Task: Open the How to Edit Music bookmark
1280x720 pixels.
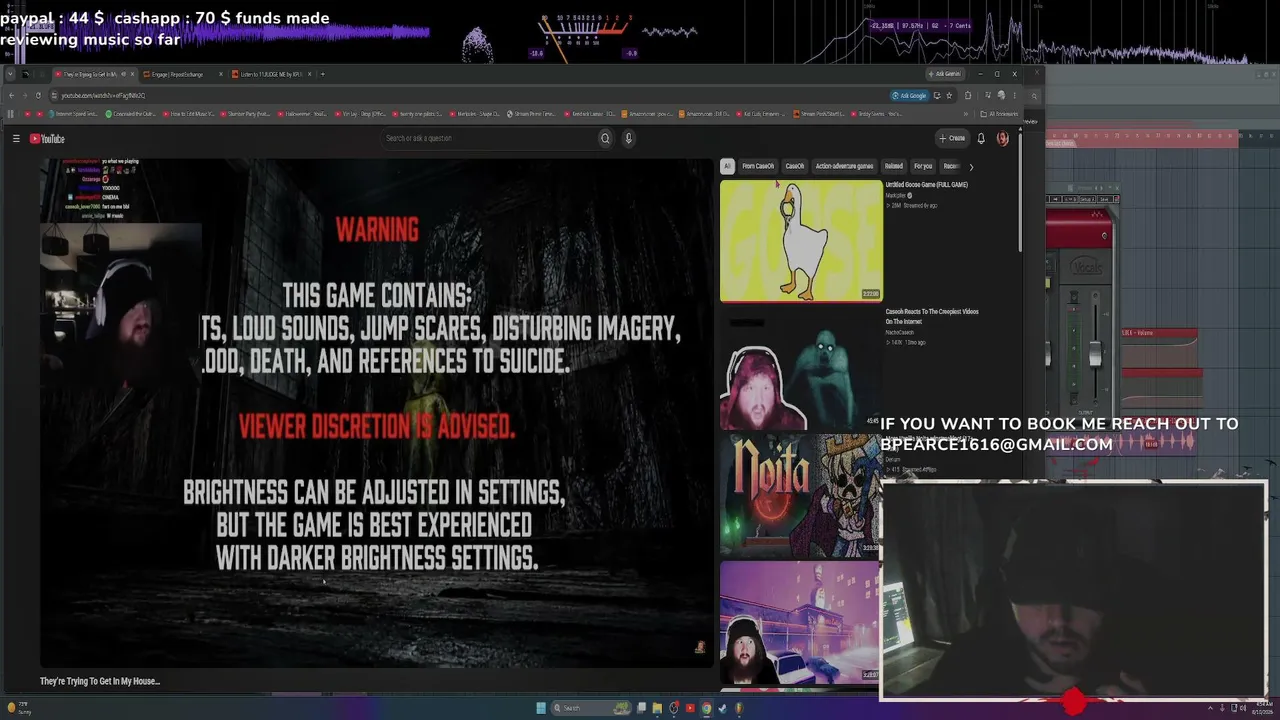Action: (x=189, y=114)
